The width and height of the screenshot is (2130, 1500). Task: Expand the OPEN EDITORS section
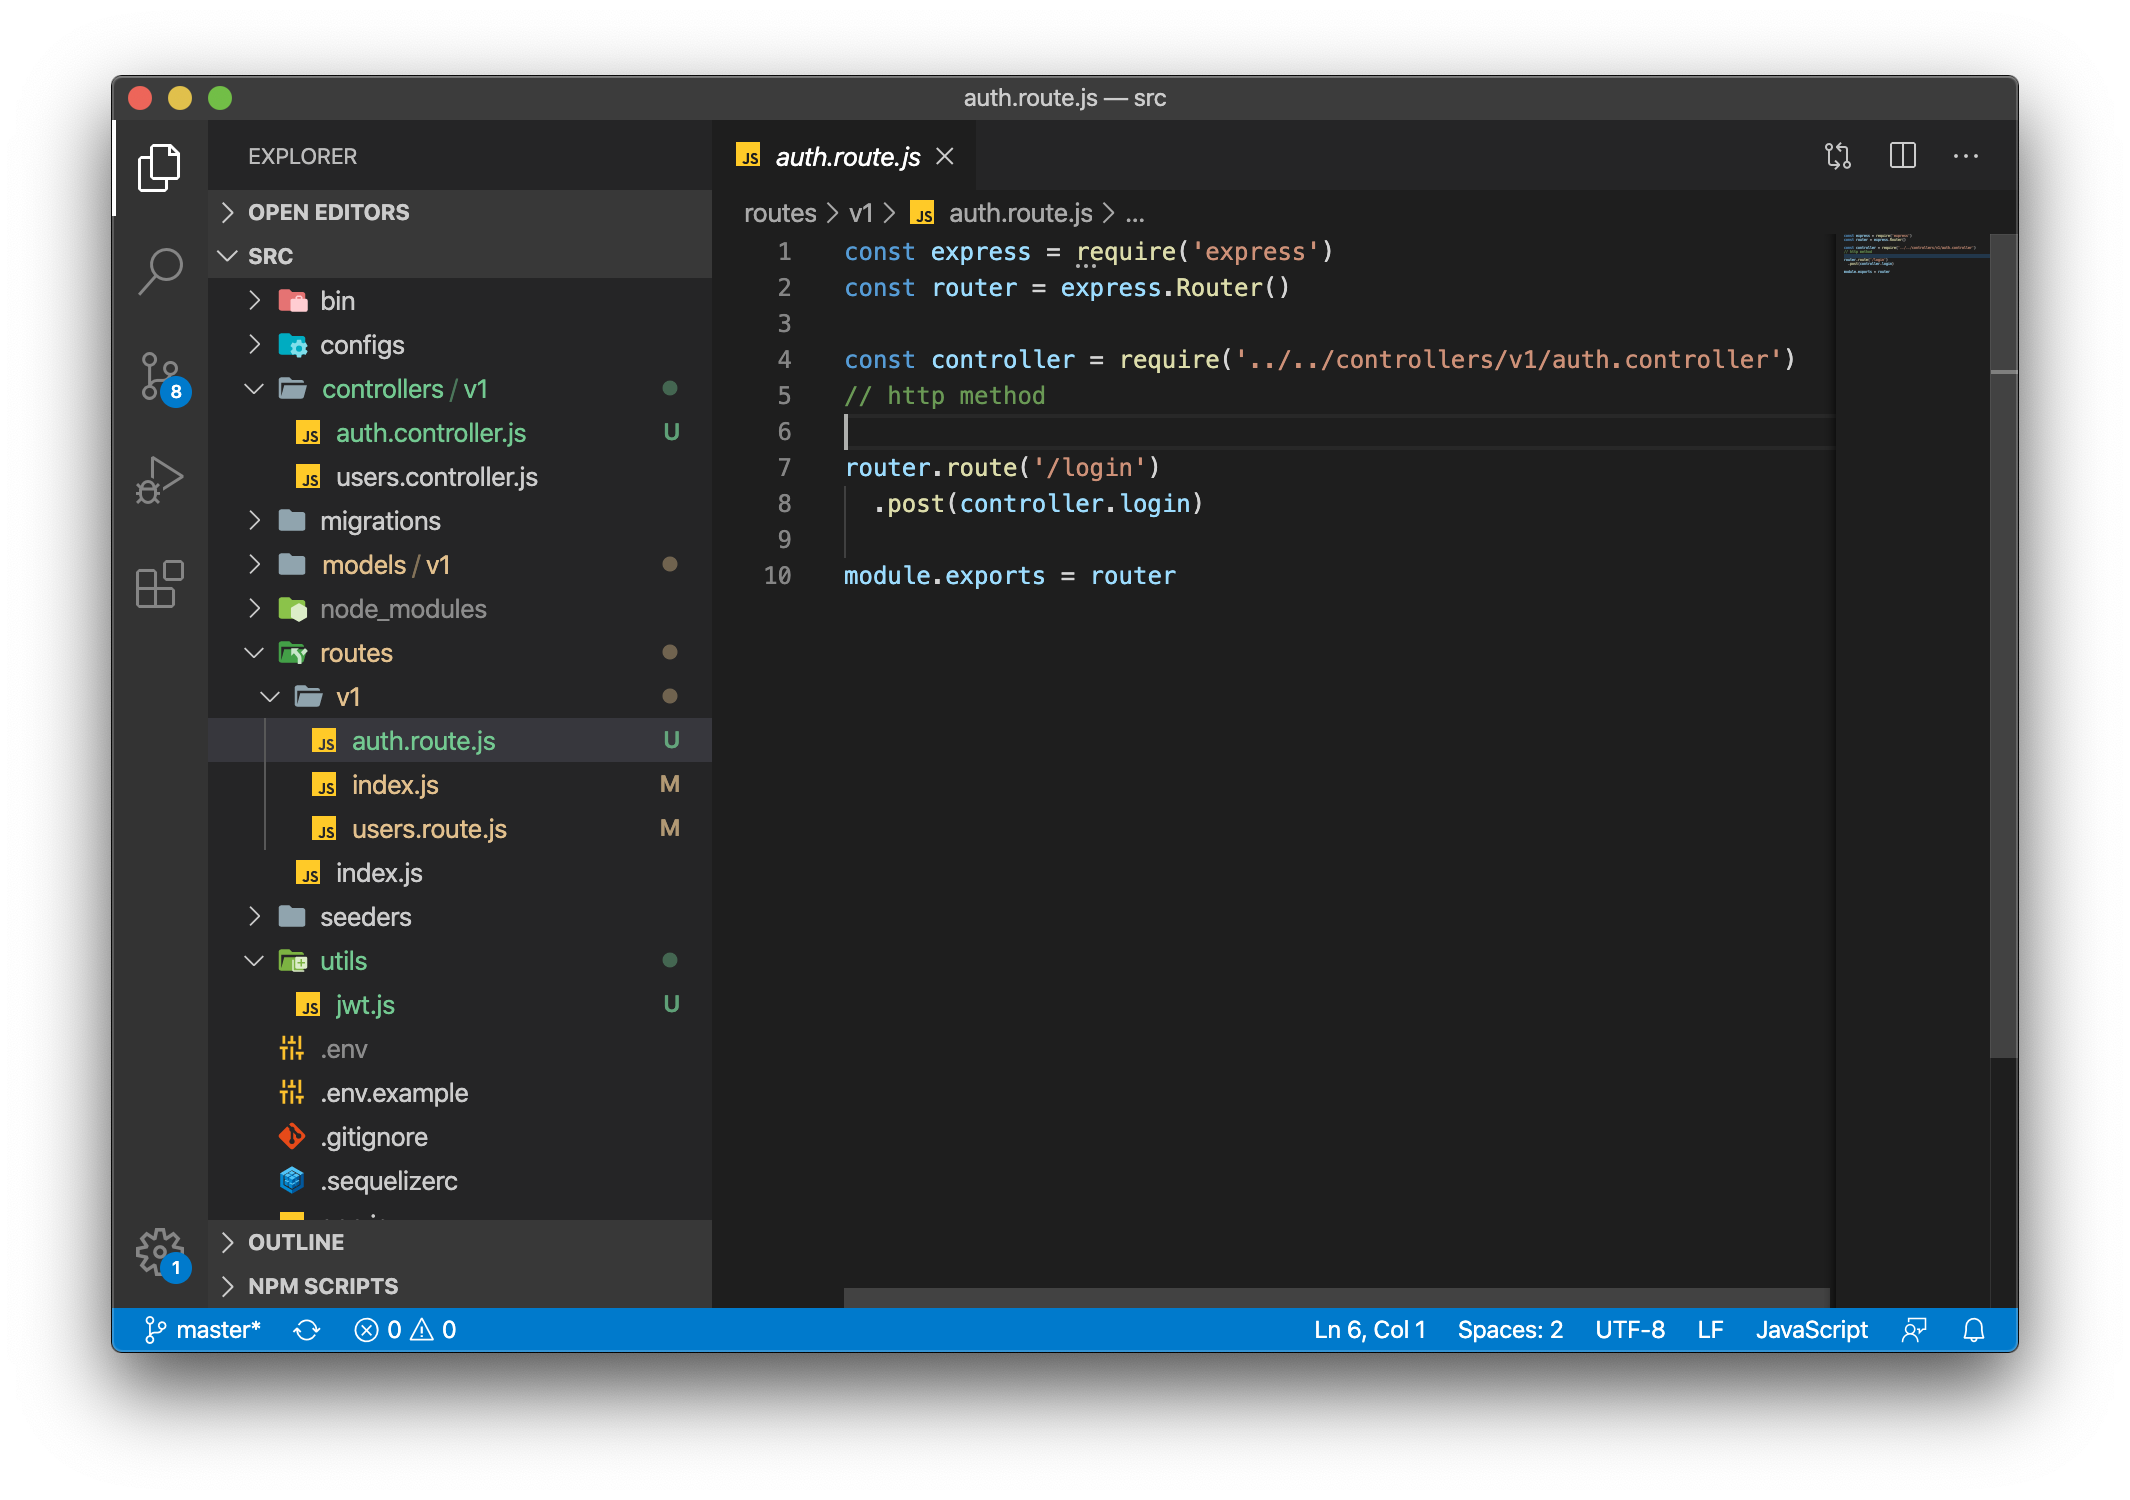pos(328,212)
